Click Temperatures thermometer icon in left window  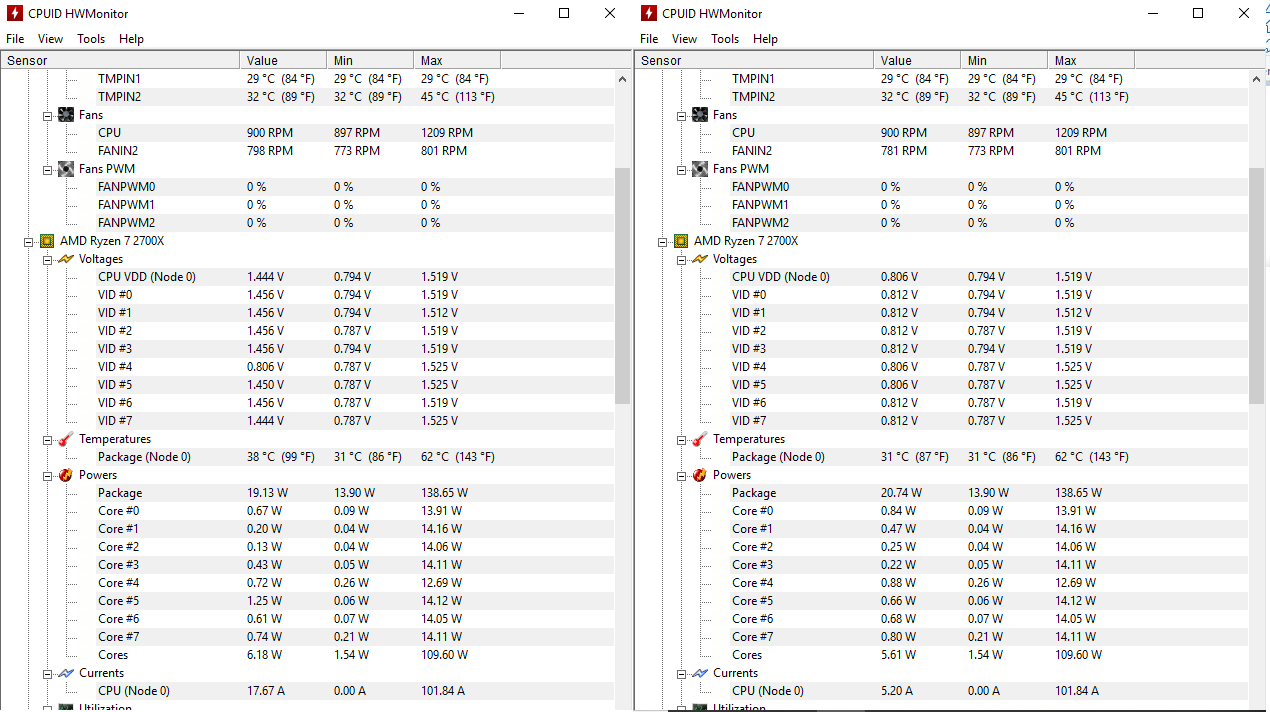pos(66,439)
